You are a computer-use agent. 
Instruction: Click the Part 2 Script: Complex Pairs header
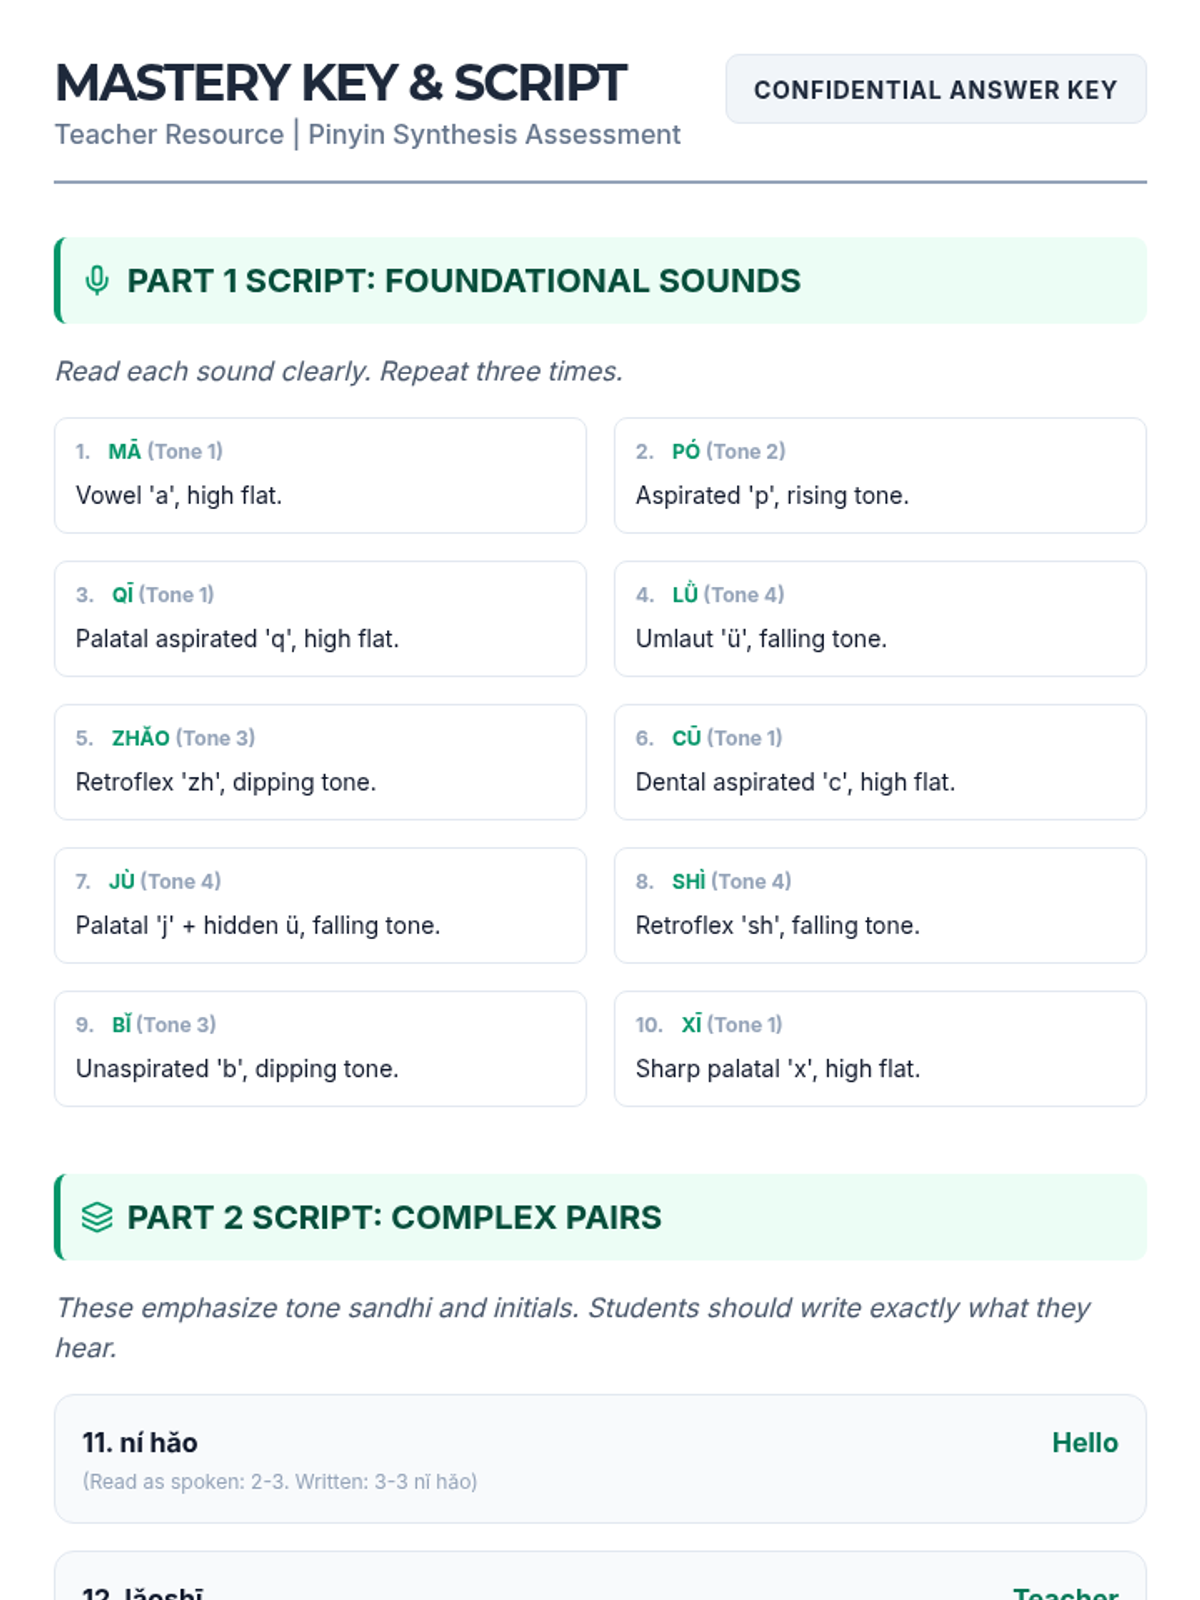[394, 1217]
